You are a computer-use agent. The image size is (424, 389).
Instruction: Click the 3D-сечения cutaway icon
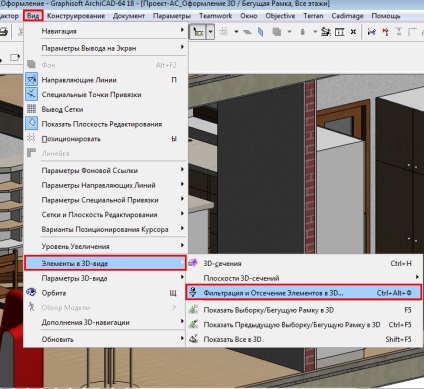(193, 263)
